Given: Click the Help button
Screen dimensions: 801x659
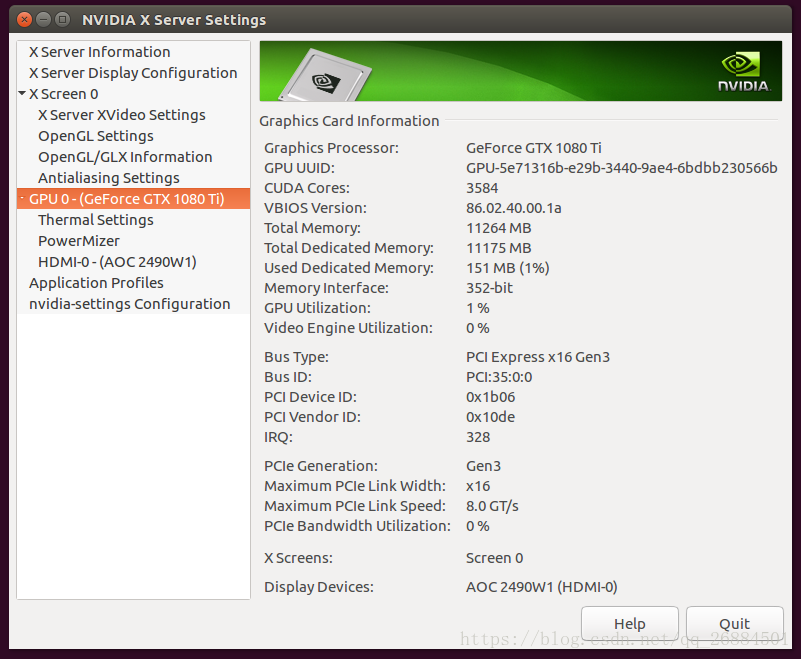Looking at the screenshot, I should 629,623.
